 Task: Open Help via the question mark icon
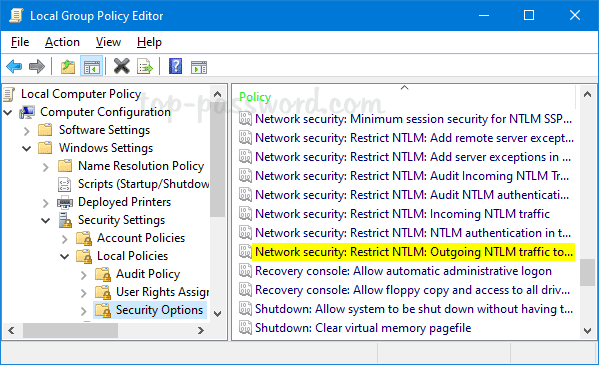tap(175, 66)
